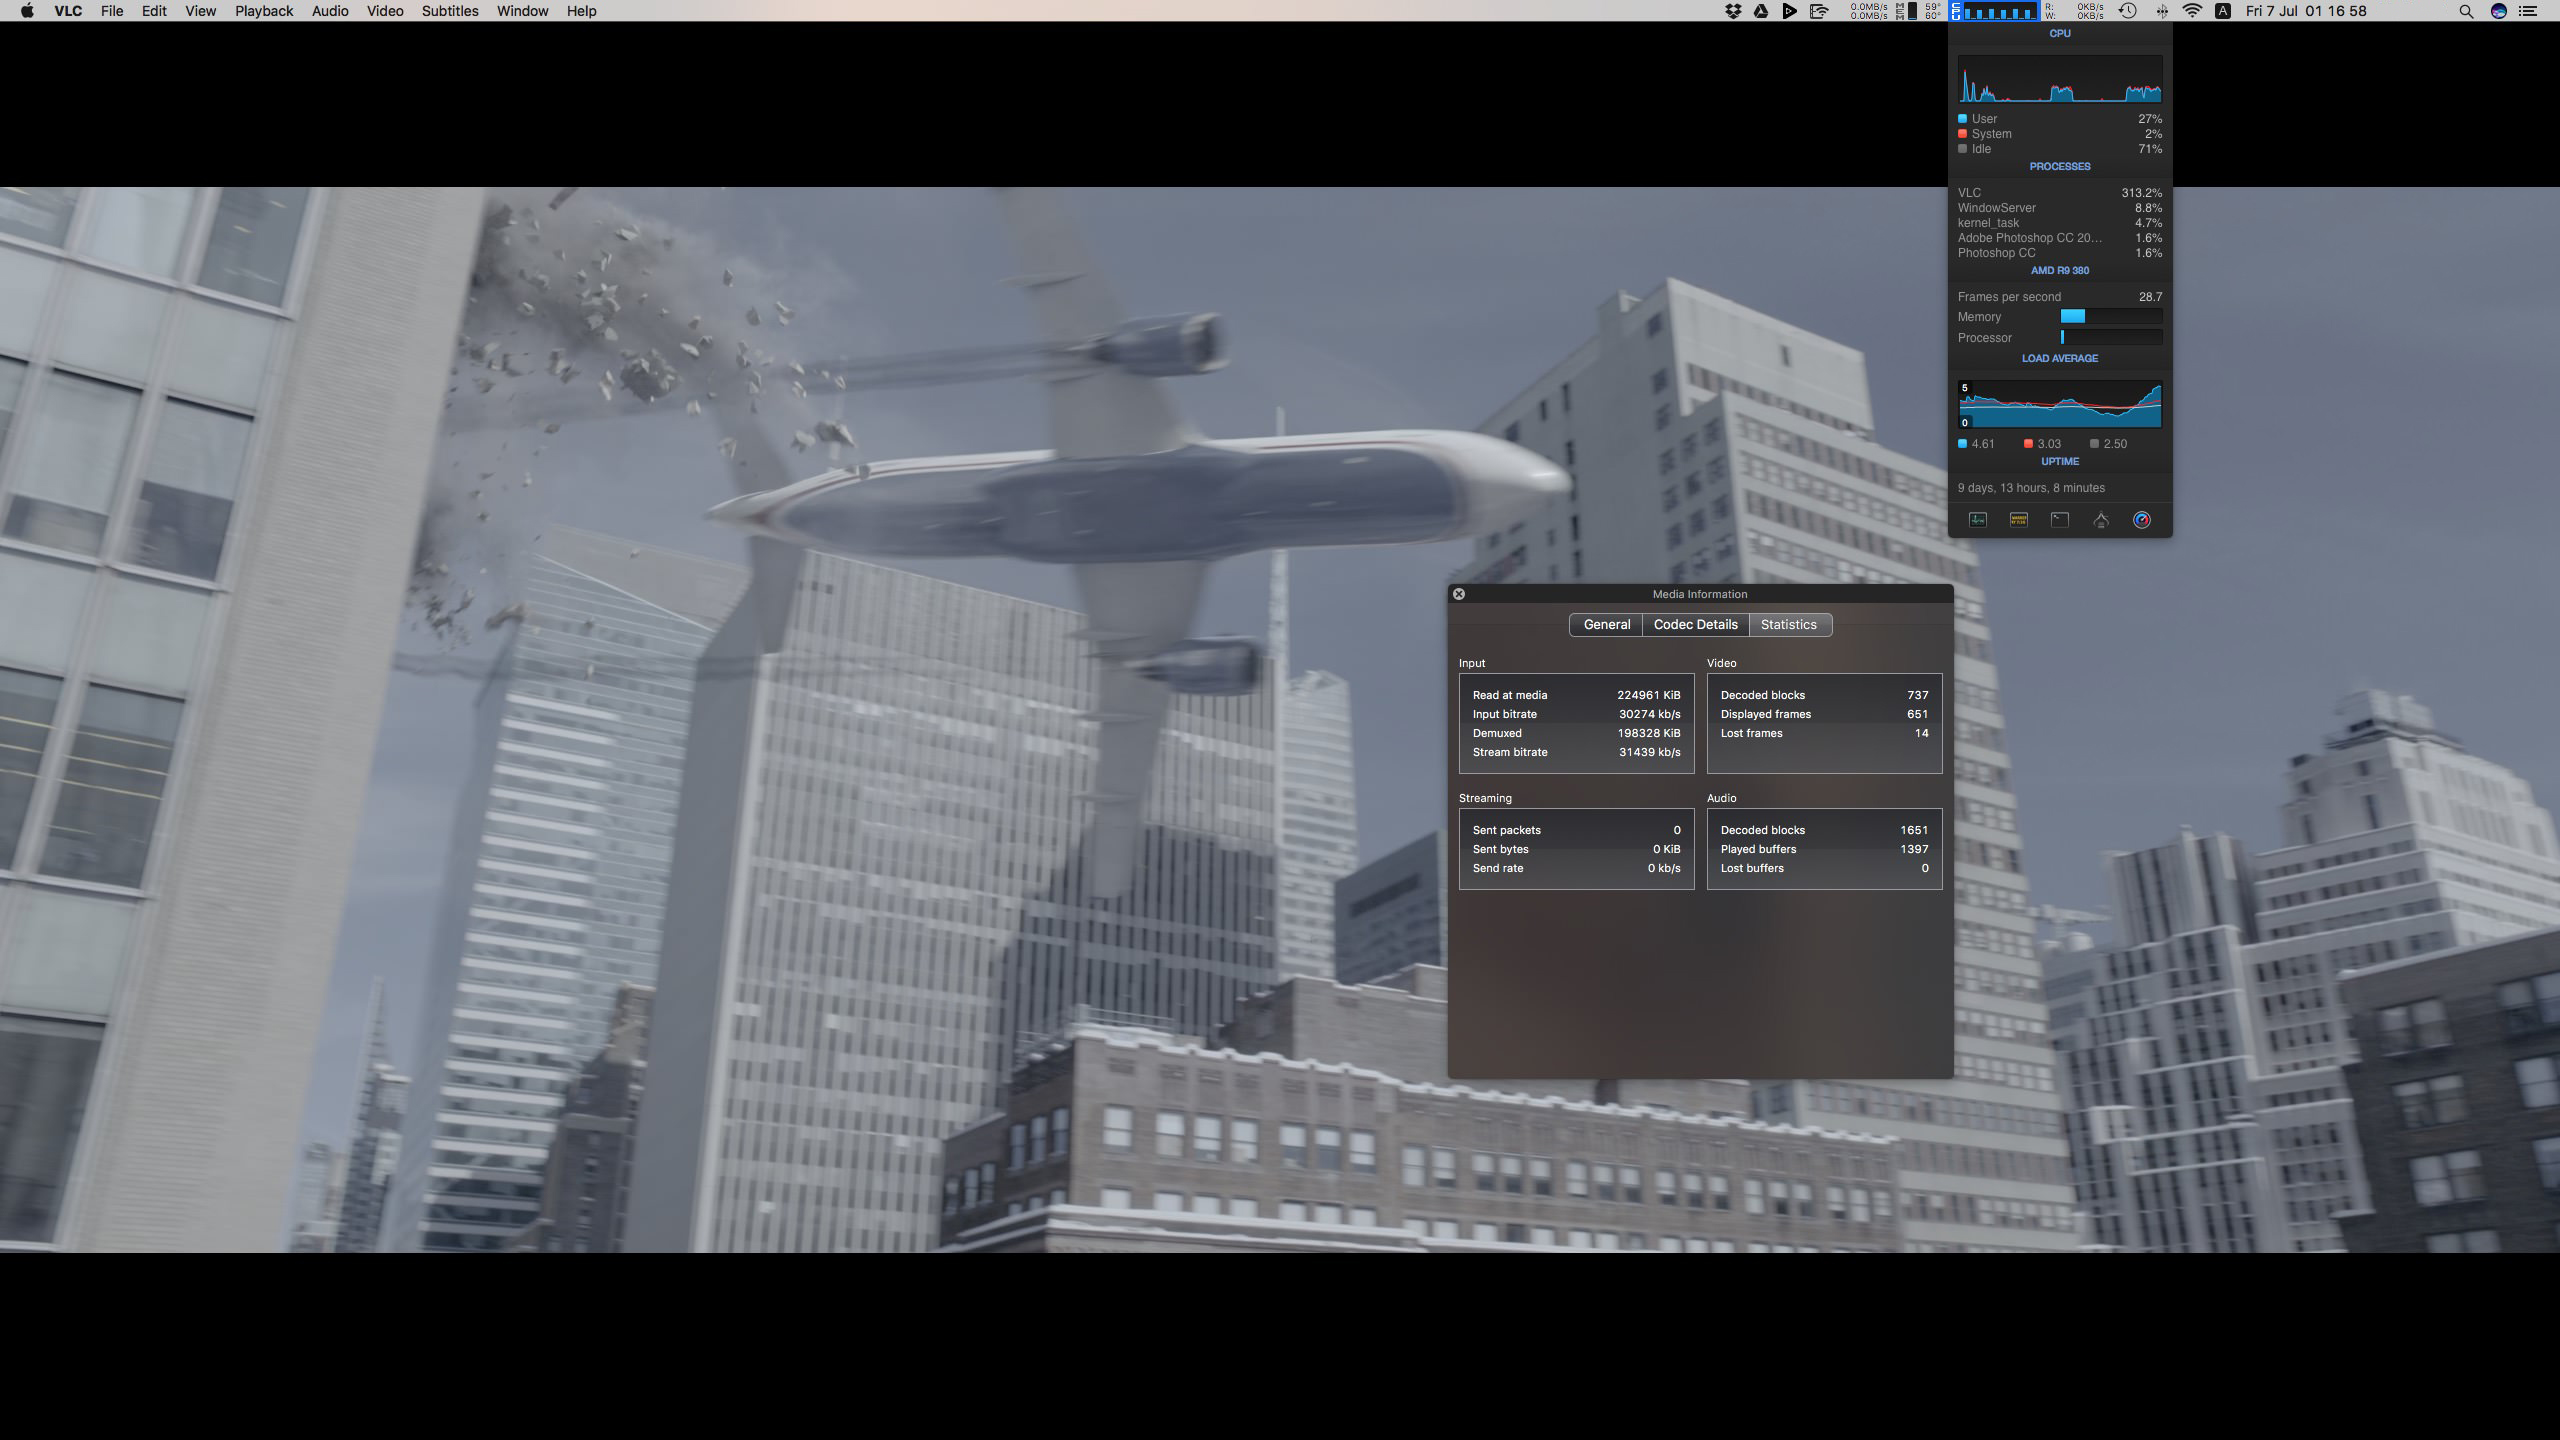Open the File menu
2560x1440 pixels.
[x=112, y=11]
